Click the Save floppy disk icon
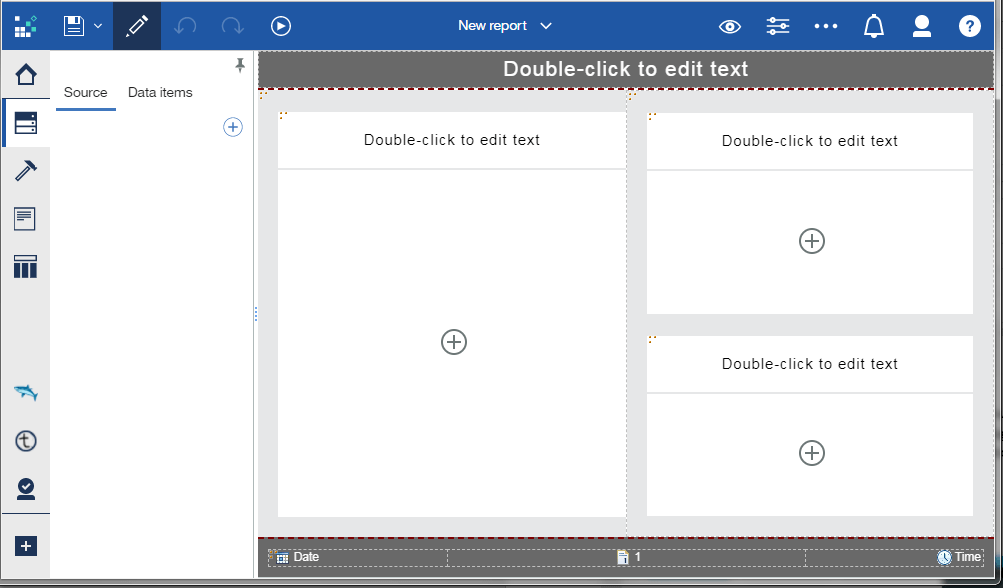This screenshot has height=588, width=1003. pos(74,26)
